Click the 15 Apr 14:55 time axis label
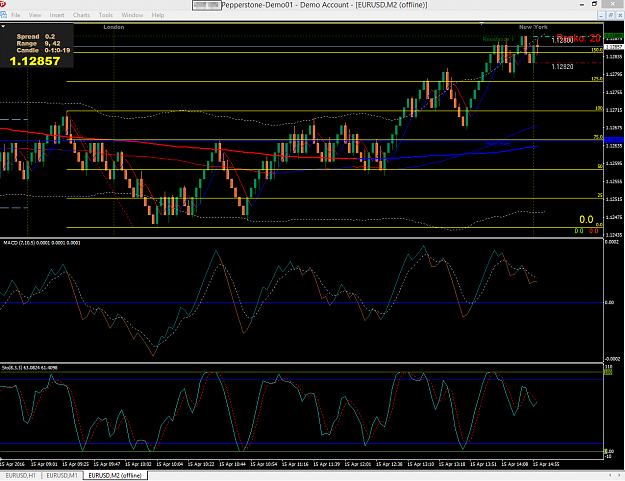Image resolution: width=625 pixels, height=481 pixels. click(546, 464)
